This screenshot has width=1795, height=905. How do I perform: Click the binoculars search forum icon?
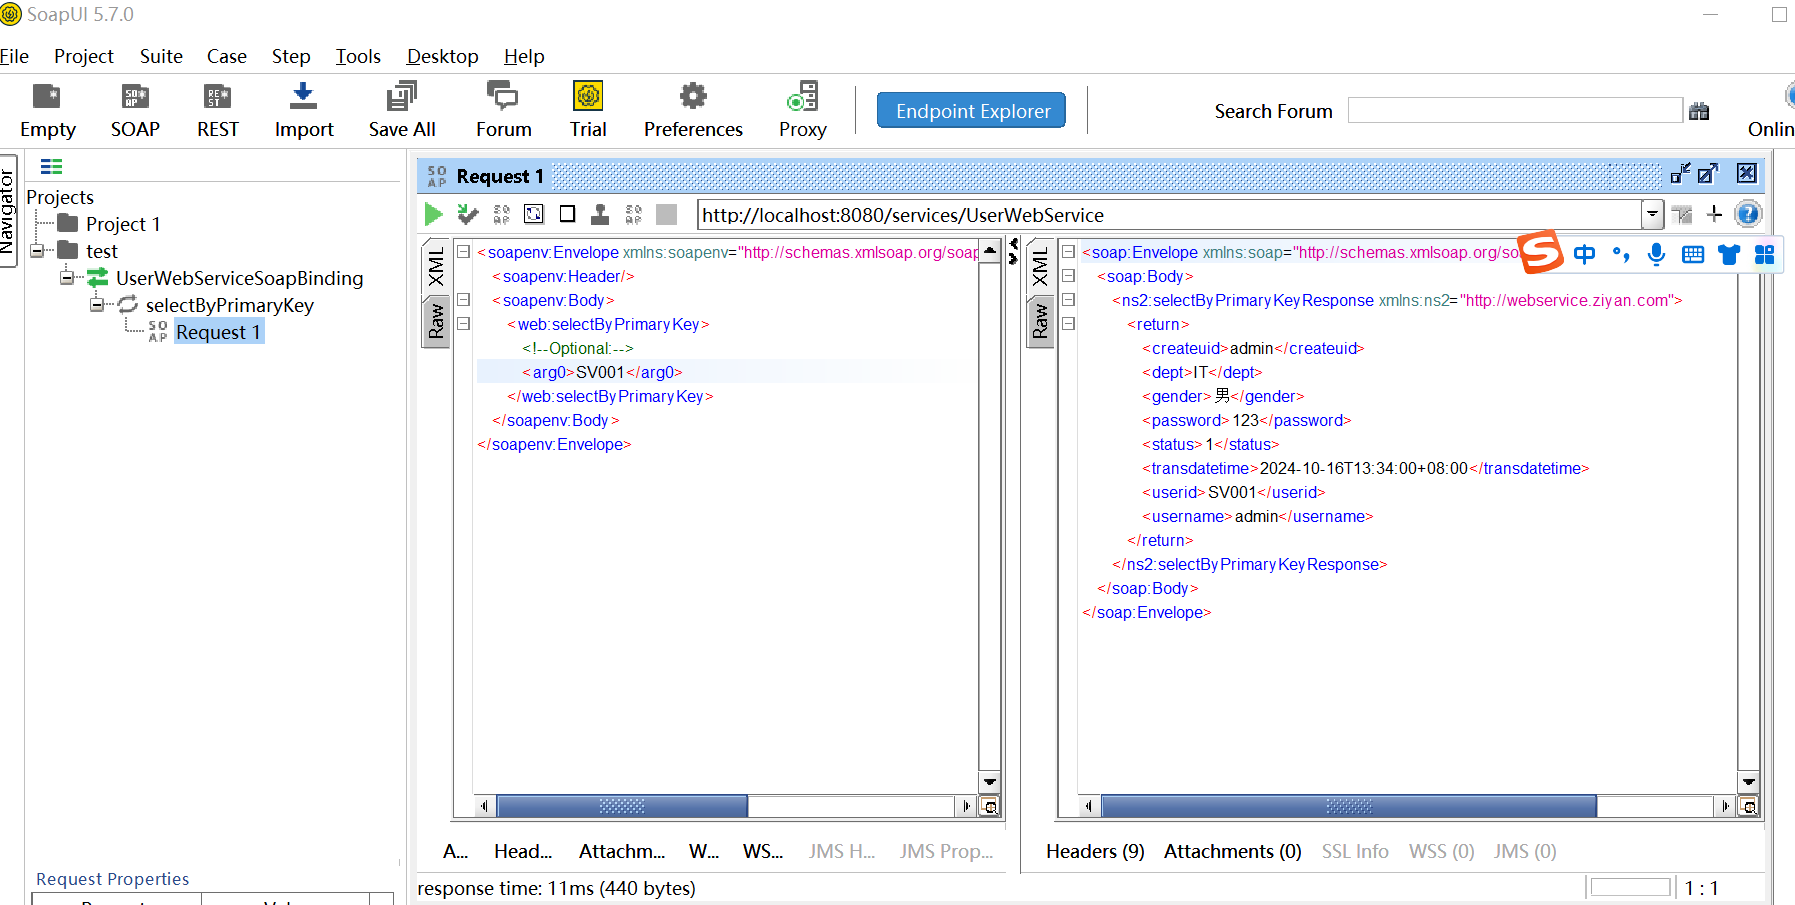coord(1699,111)
